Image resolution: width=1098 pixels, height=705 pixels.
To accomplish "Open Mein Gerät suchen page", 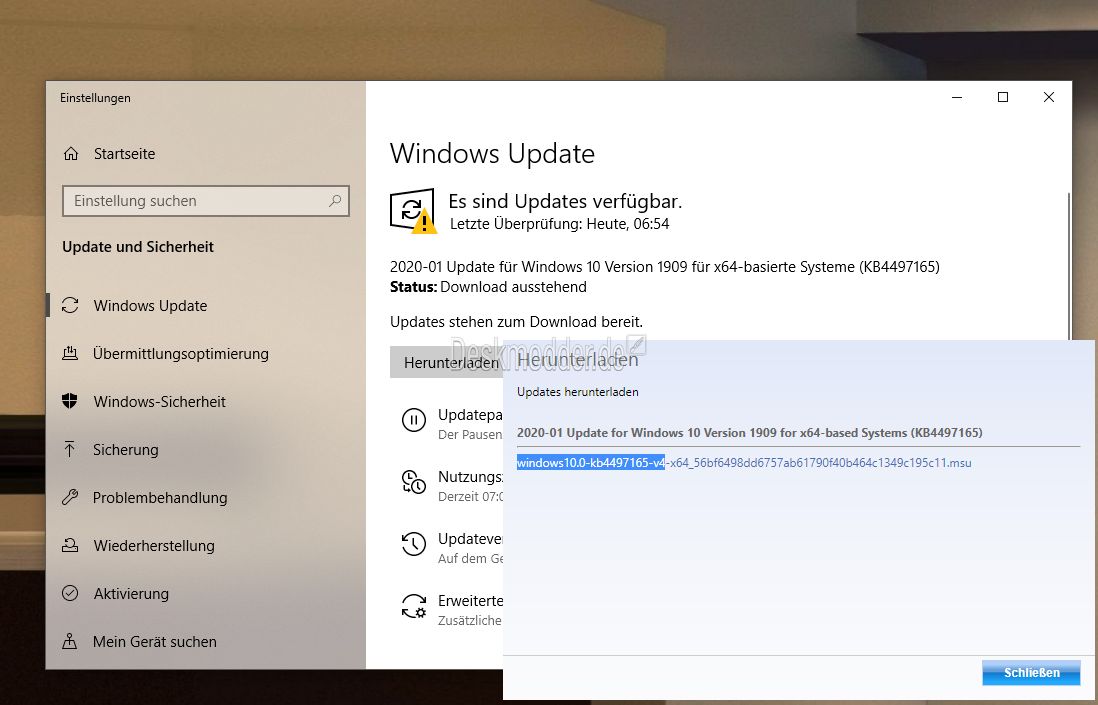I will (x=155, y=641).
